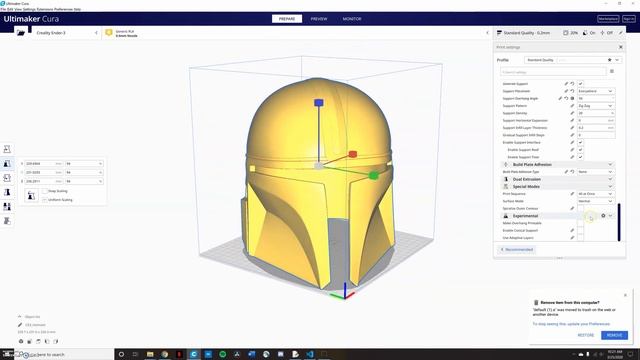Select the Move tool in left toolbar
The height and width of the screenshot is (360, 640).
(7, 149)
